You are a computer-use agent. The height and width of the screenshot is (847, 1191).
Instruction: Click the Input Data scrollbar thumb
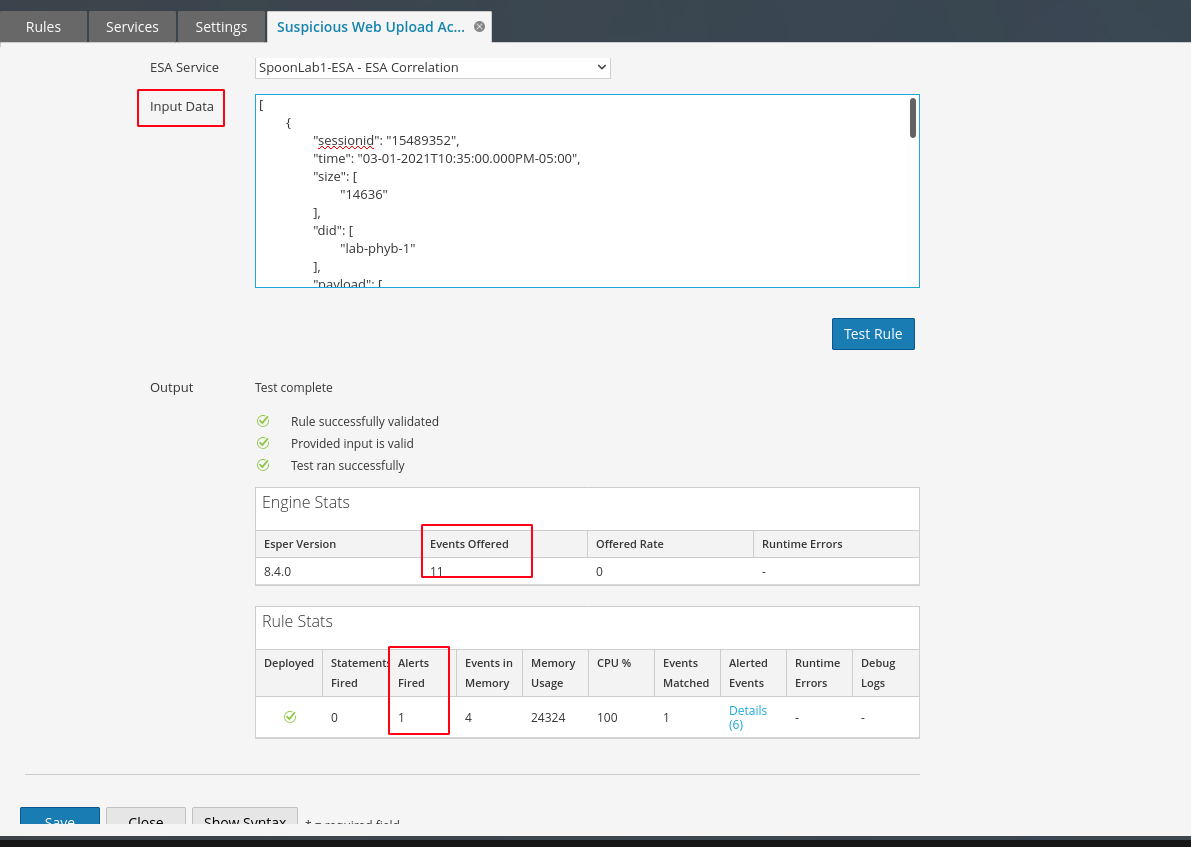(x=912, y=118)
